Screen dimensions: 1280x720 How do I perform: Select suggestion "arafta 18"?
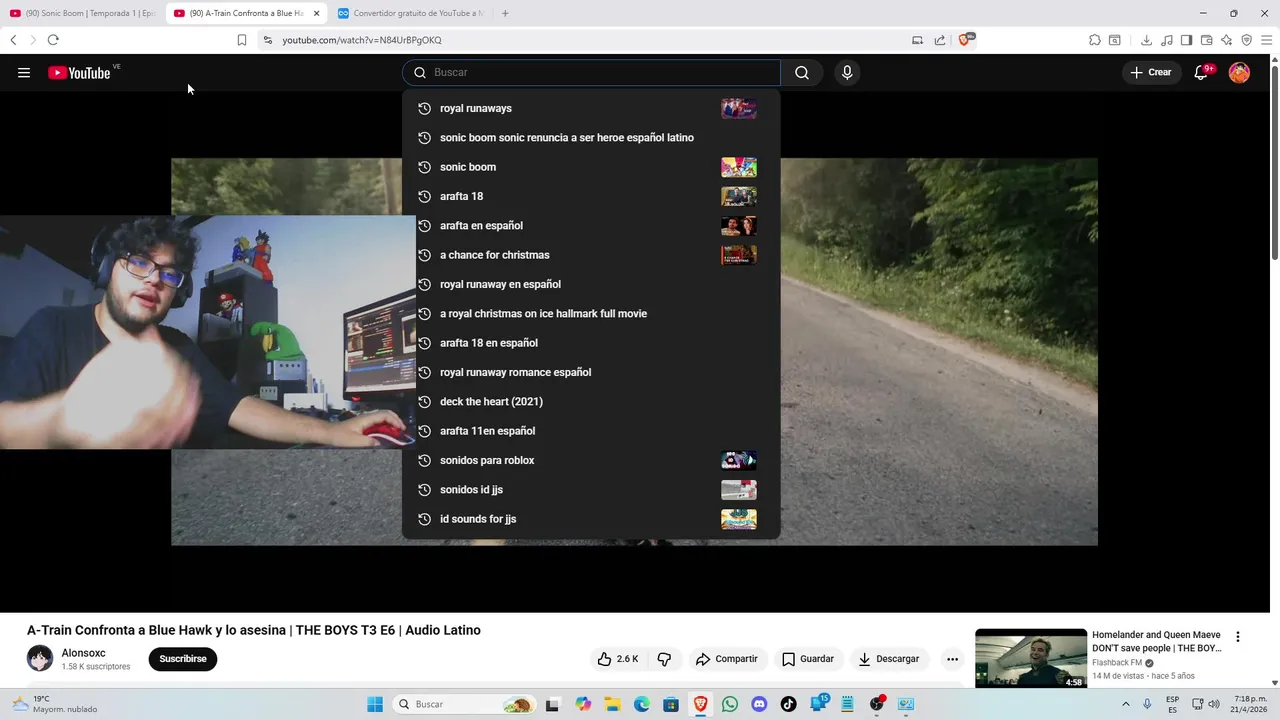[x=590, y=196]
